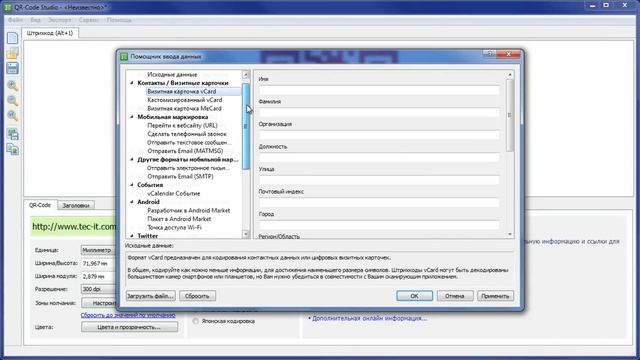
Task: Collapse the Android group
Action: tap(132, 202)
